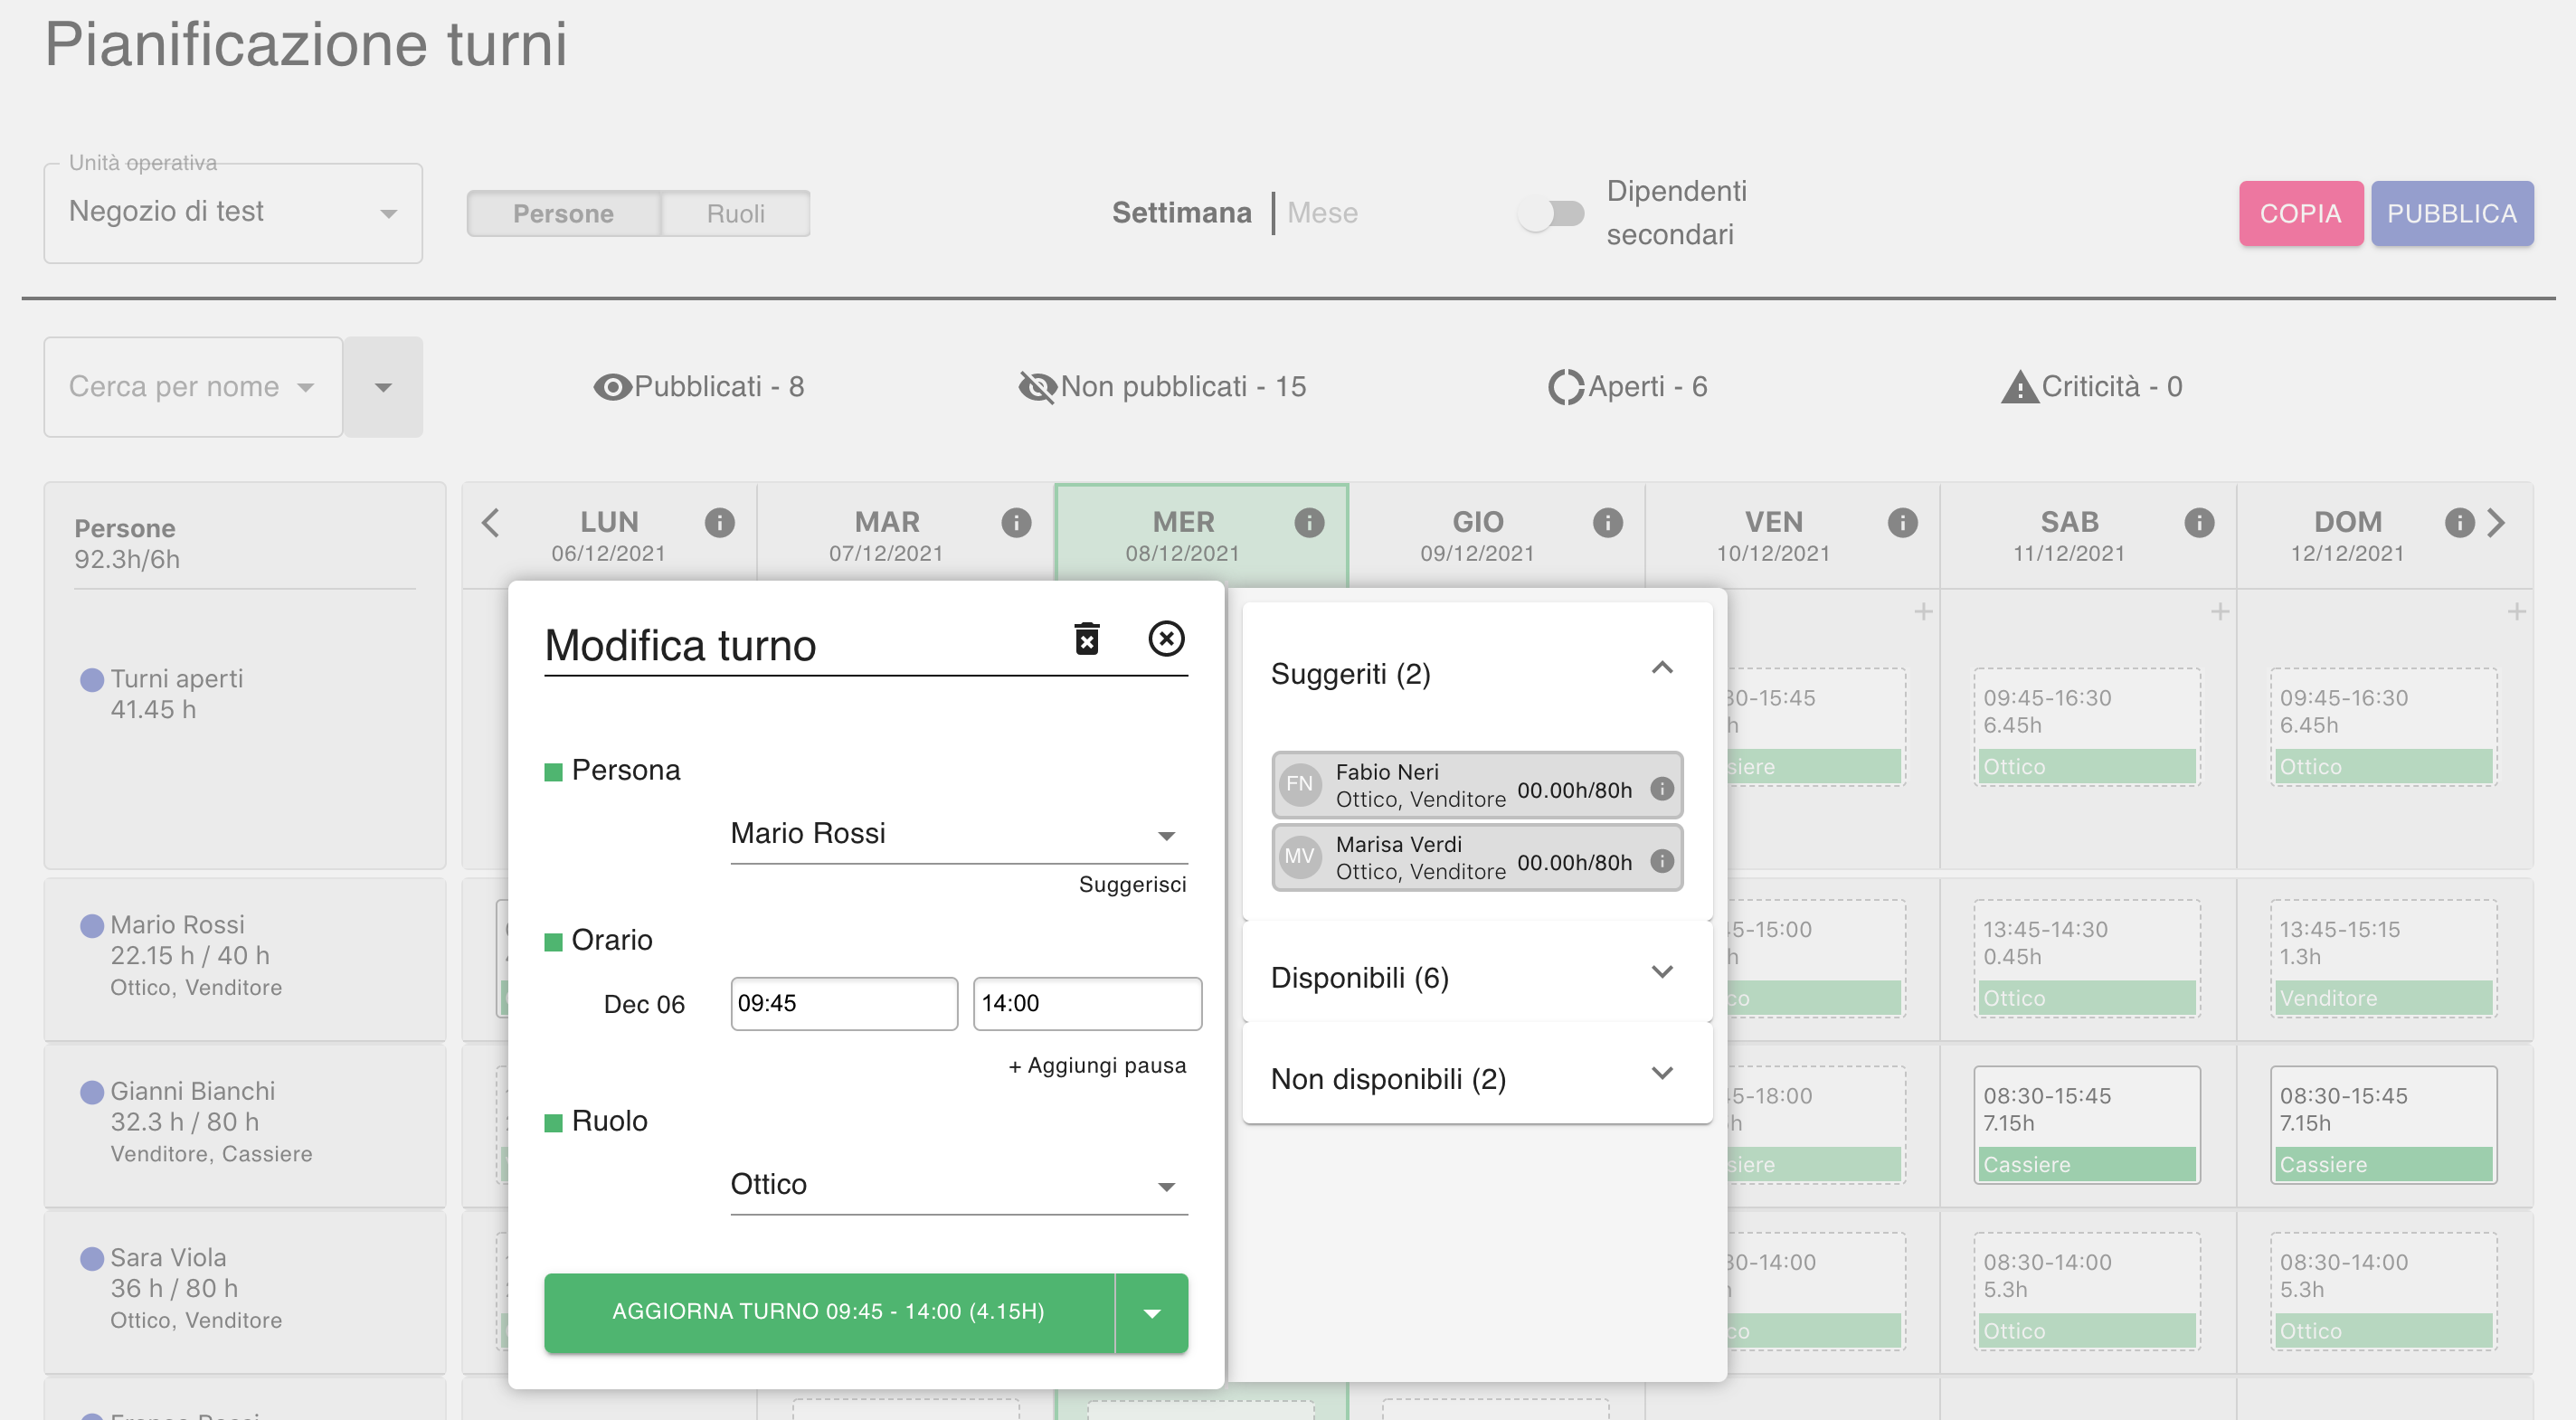Screen dimensions: 2576x1420
Task: Click info icon for LUN 06/12/2021
Action: pyautogui.click(x=719, y=522)
